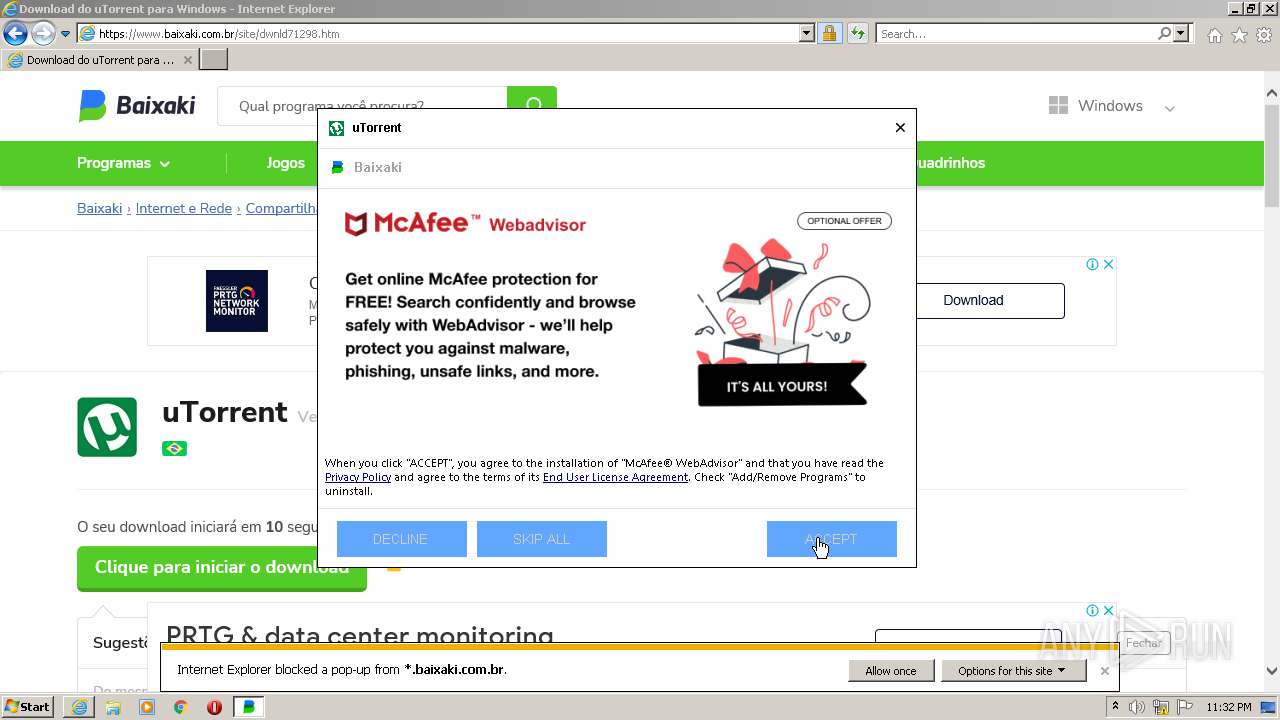This screenshot has height=720, width=1280.
Task: Open a new blank tab
Action: coord(214,60)
